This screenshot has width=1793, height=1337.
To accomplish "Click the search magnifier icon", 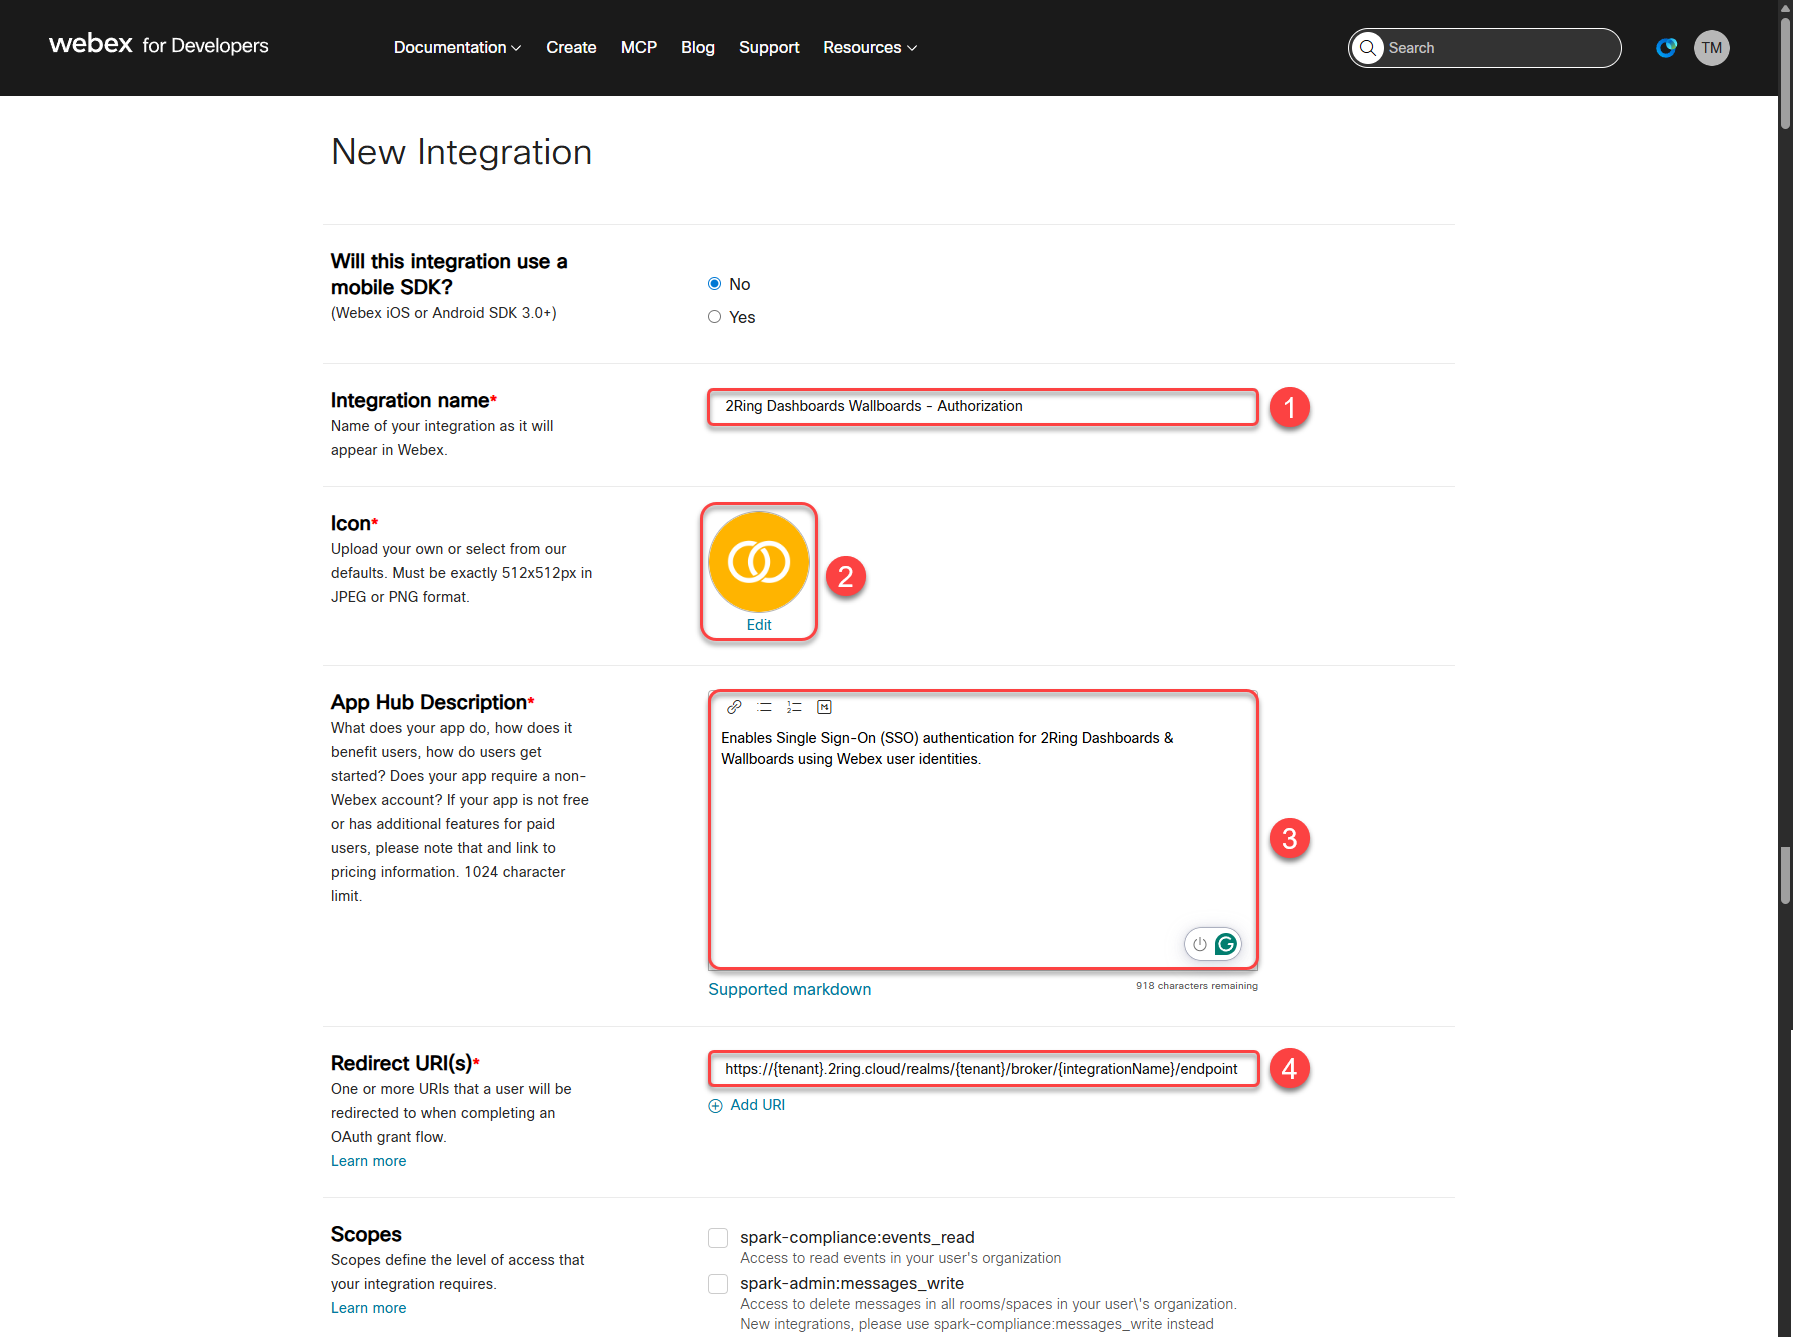I will 1368,48.
